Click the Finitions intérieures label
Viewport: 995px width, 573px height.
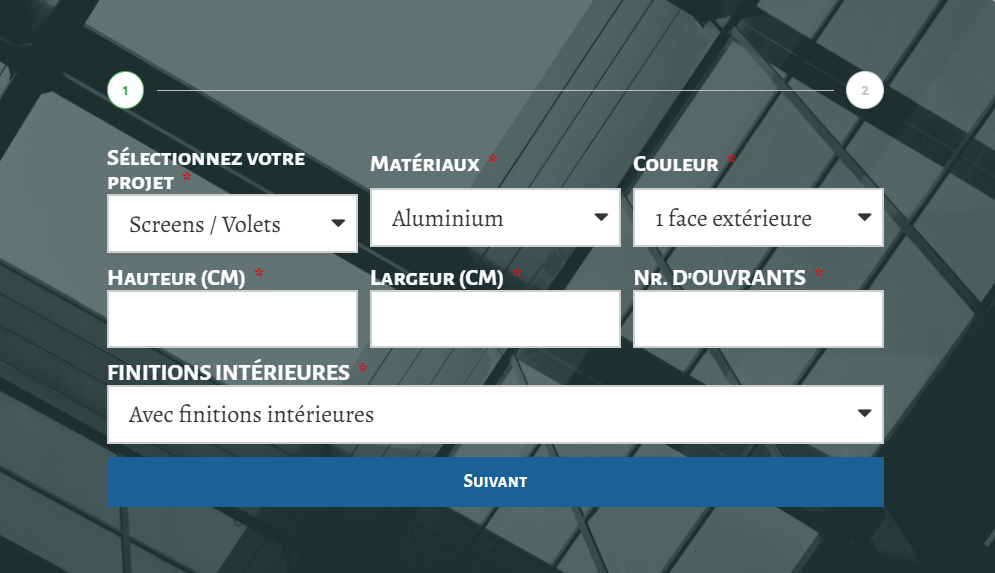coord(228,372)
